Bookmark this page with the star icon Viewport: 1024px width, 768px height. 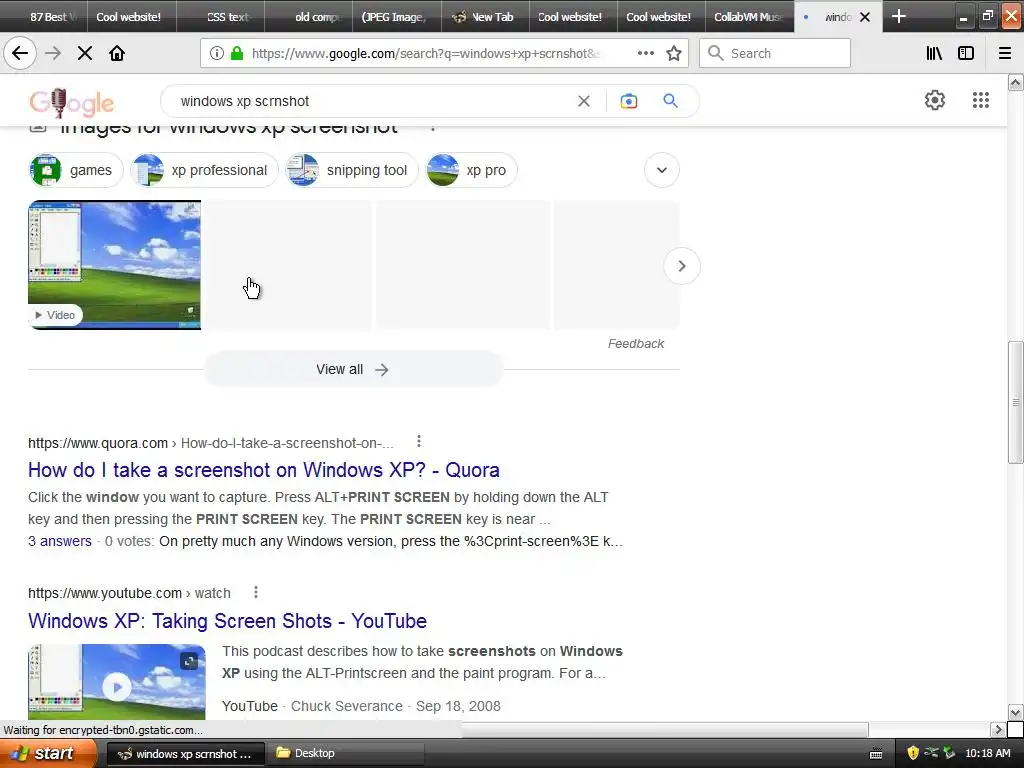pos(674,53)
